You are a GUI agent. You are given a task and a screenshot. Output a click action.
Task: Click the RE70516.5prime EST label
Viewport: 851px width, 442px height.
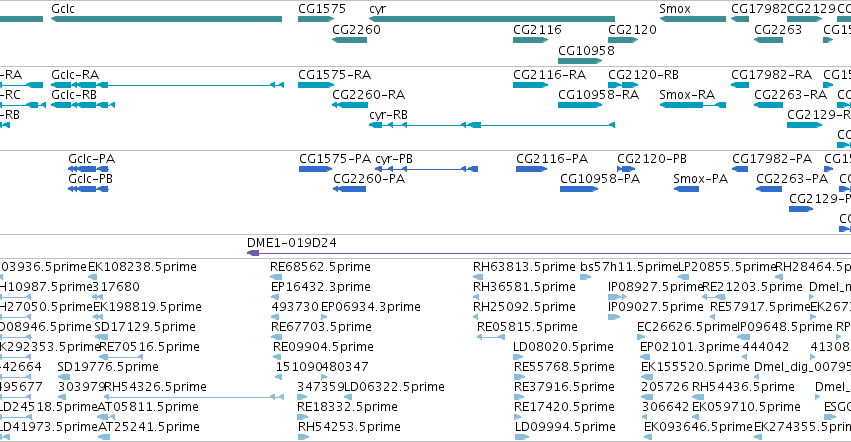[x=149, y=347]
